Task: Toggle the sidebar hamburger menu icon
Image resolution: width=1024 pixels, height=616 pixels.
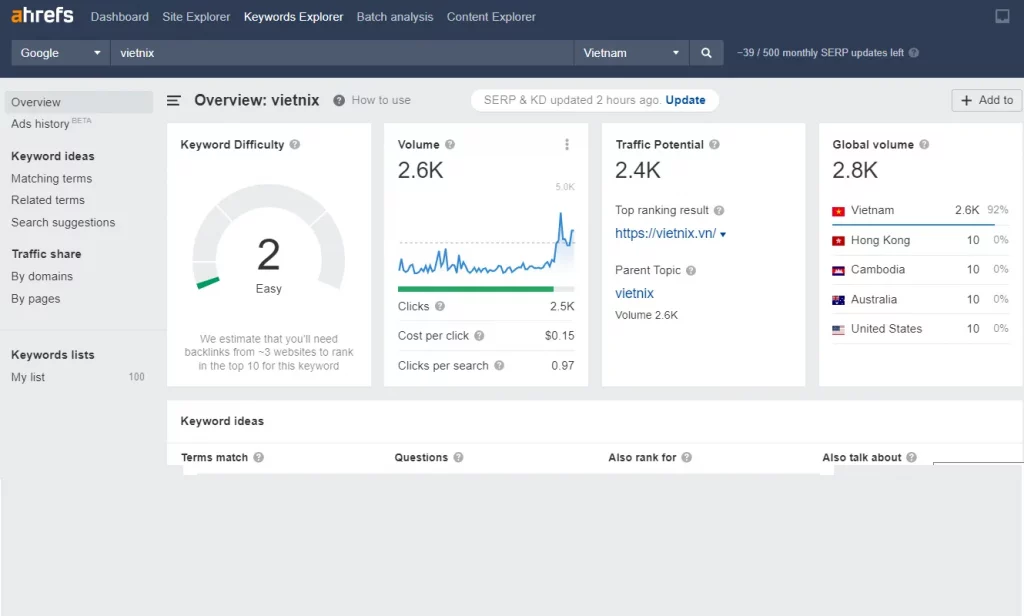Action: 174,101
